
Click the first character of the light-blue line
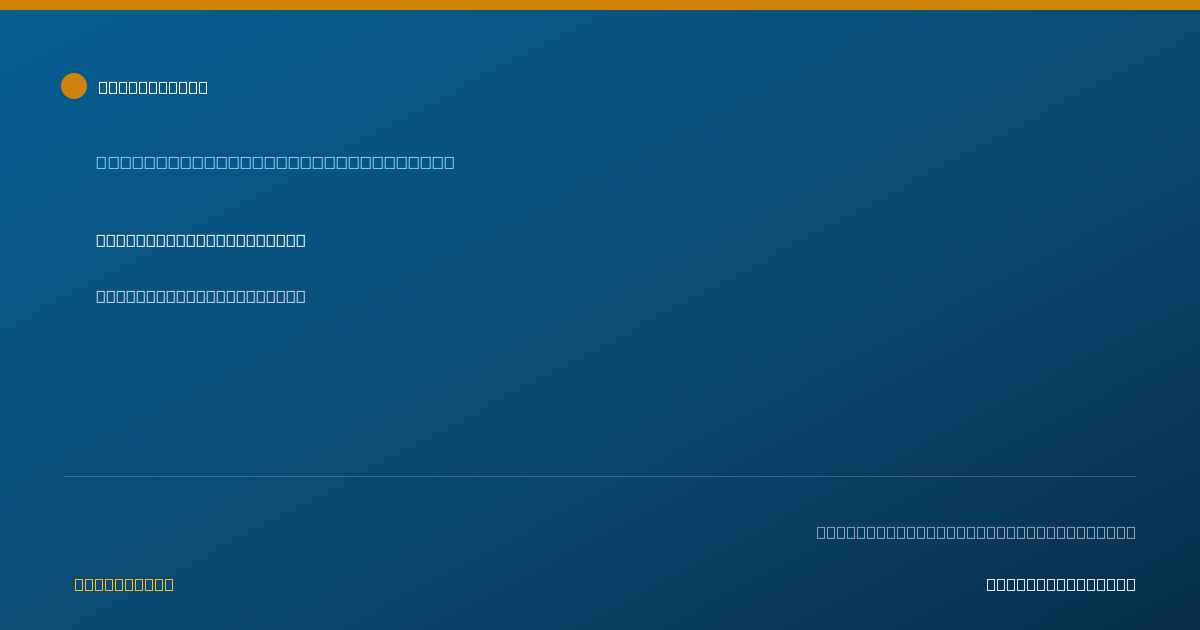101,162
